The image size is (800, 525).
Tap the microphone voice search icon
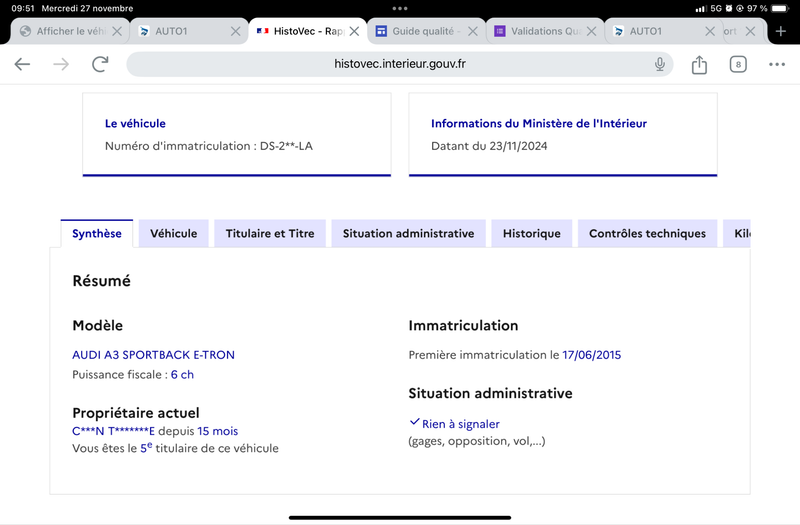pos(660,64)
